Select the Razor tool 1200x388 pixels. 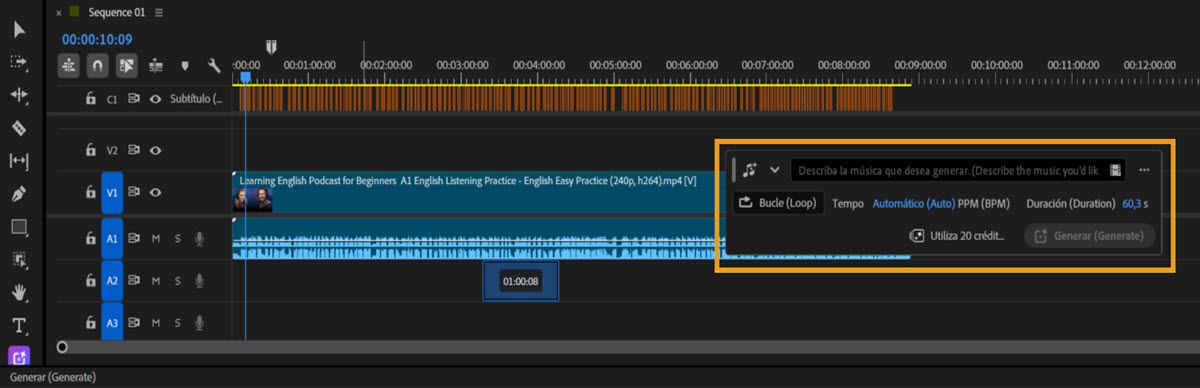point(19,128)
